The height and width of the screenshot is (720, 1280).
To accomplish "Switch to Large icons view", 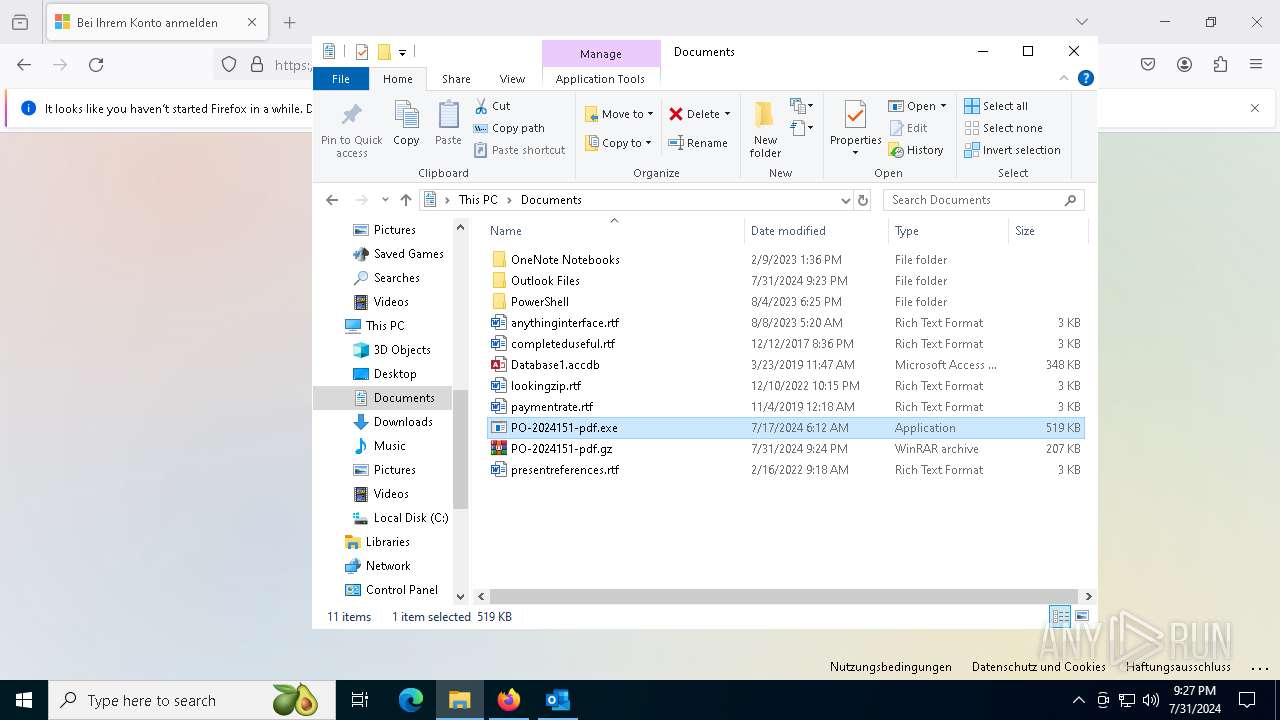I will point(1081,617).
